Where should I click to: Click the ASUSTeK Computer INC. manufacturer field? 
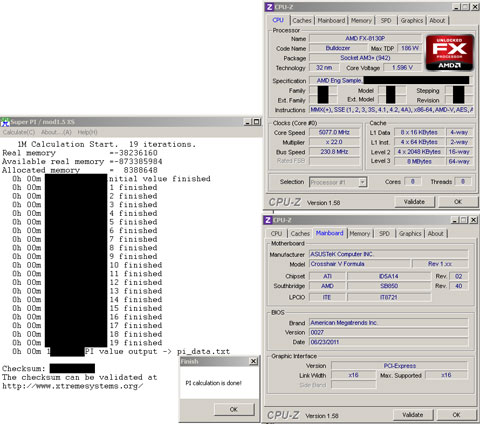point(389,254)
